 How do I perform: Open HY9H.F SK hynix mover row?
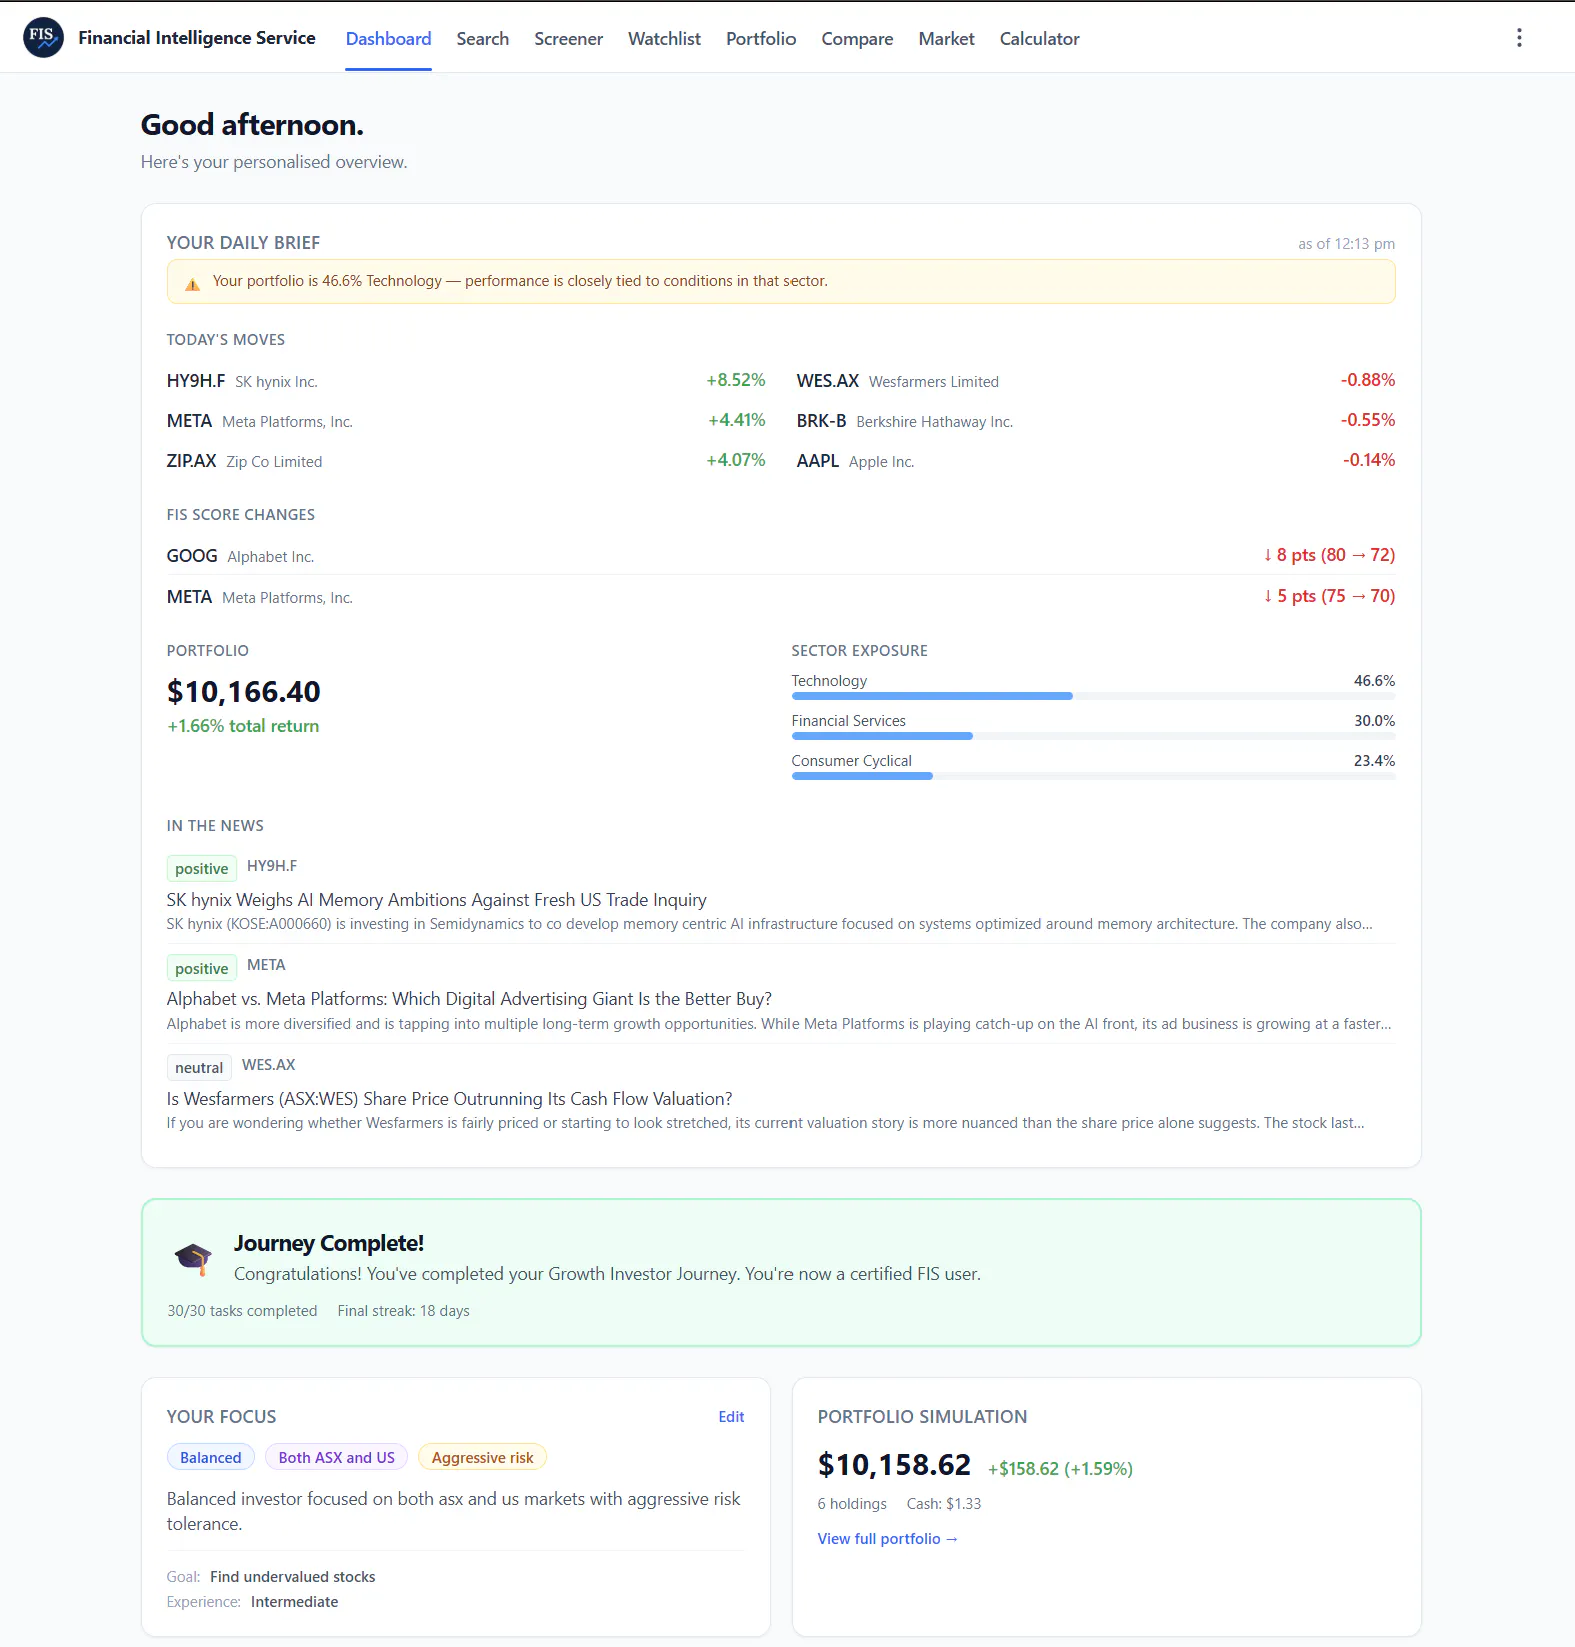(x=466, y=381)
